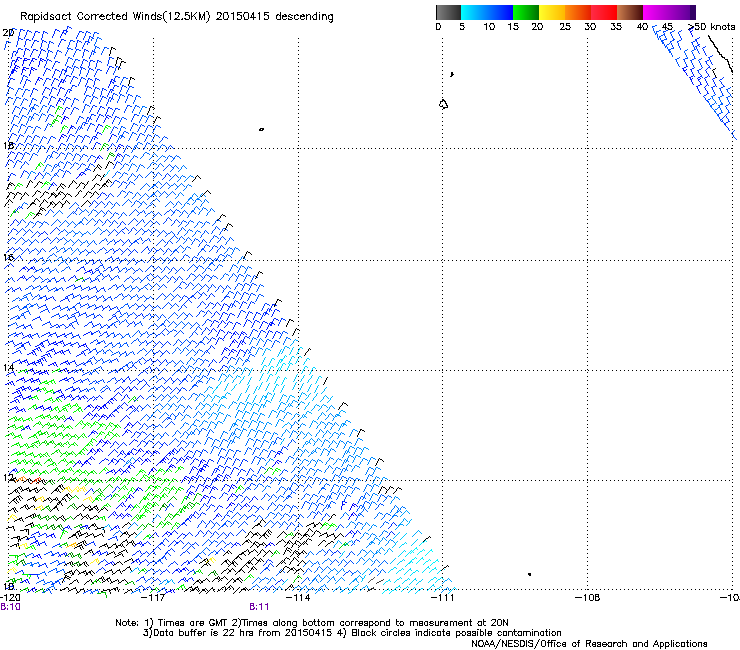Click the 'Data buffer is 22 hrs' note line
Viewport: 740px width, 650px height.
pyautogui.click(x=352, y=633)
